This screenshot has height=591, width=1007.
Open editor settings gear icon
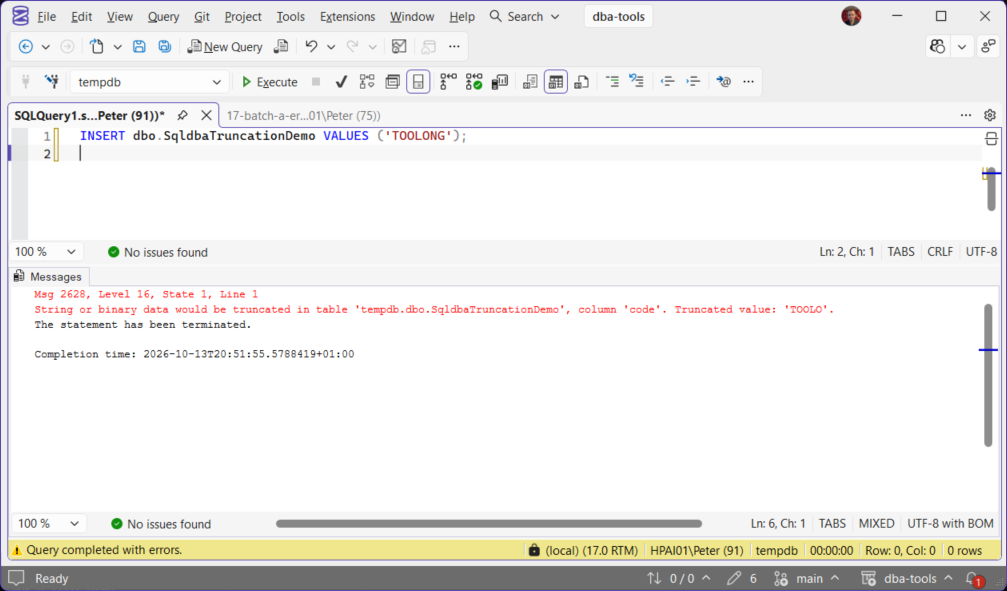990,115
